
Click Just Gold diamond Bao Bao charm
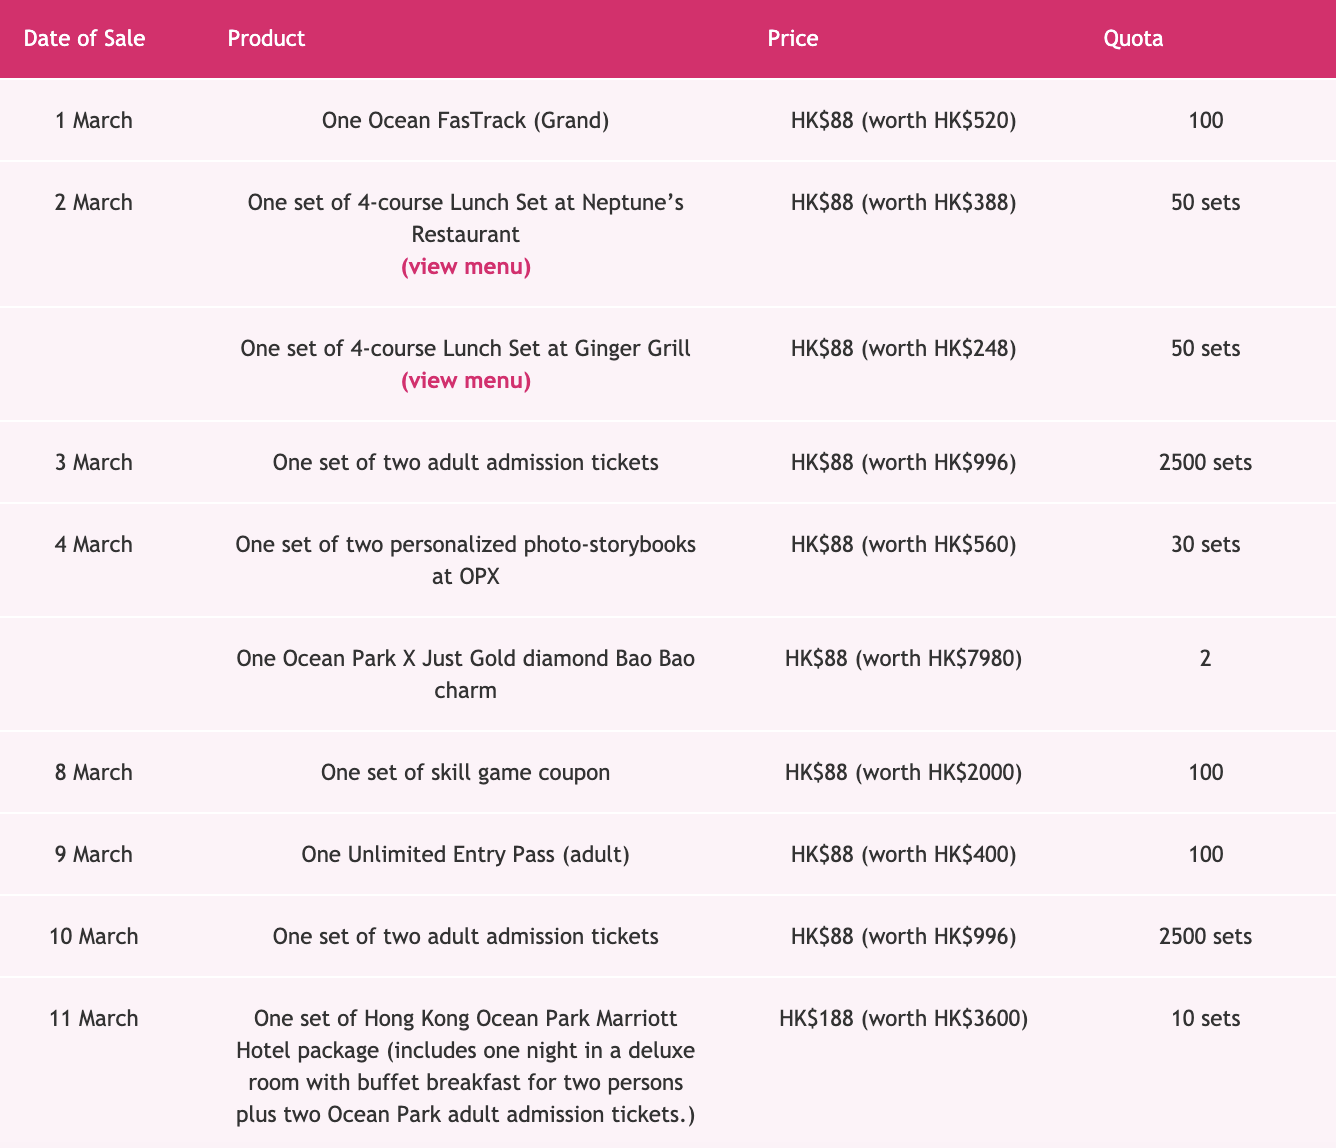tap(466, 674)
